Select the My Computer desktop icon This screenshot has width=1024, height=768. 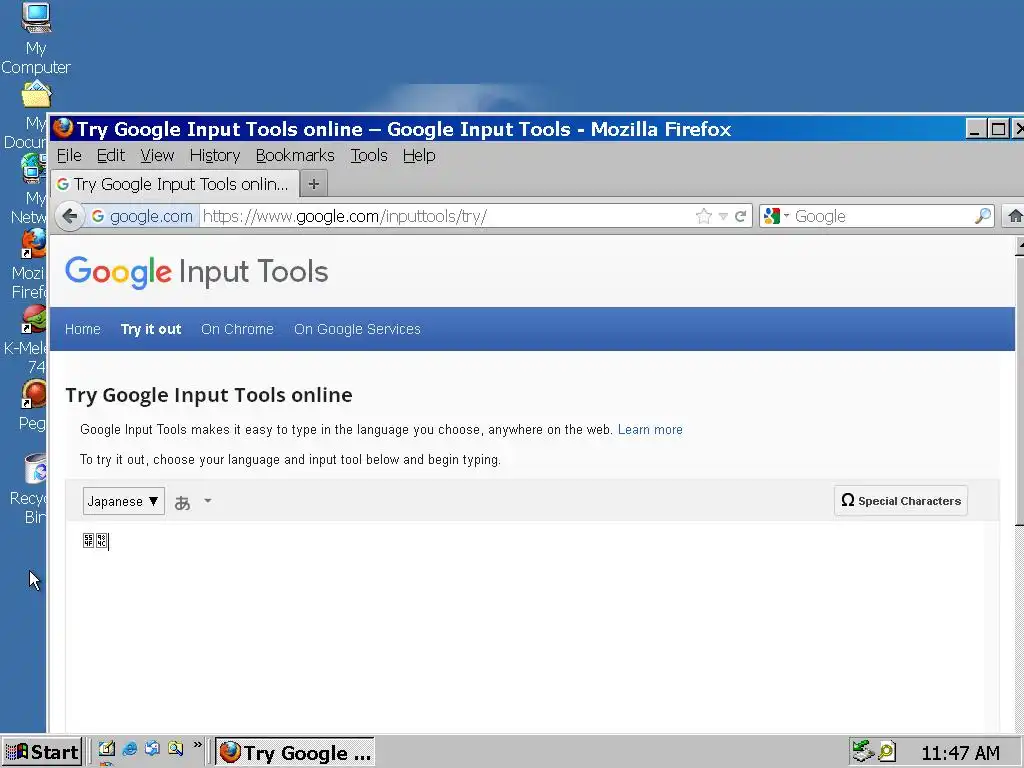pos(36,39)
